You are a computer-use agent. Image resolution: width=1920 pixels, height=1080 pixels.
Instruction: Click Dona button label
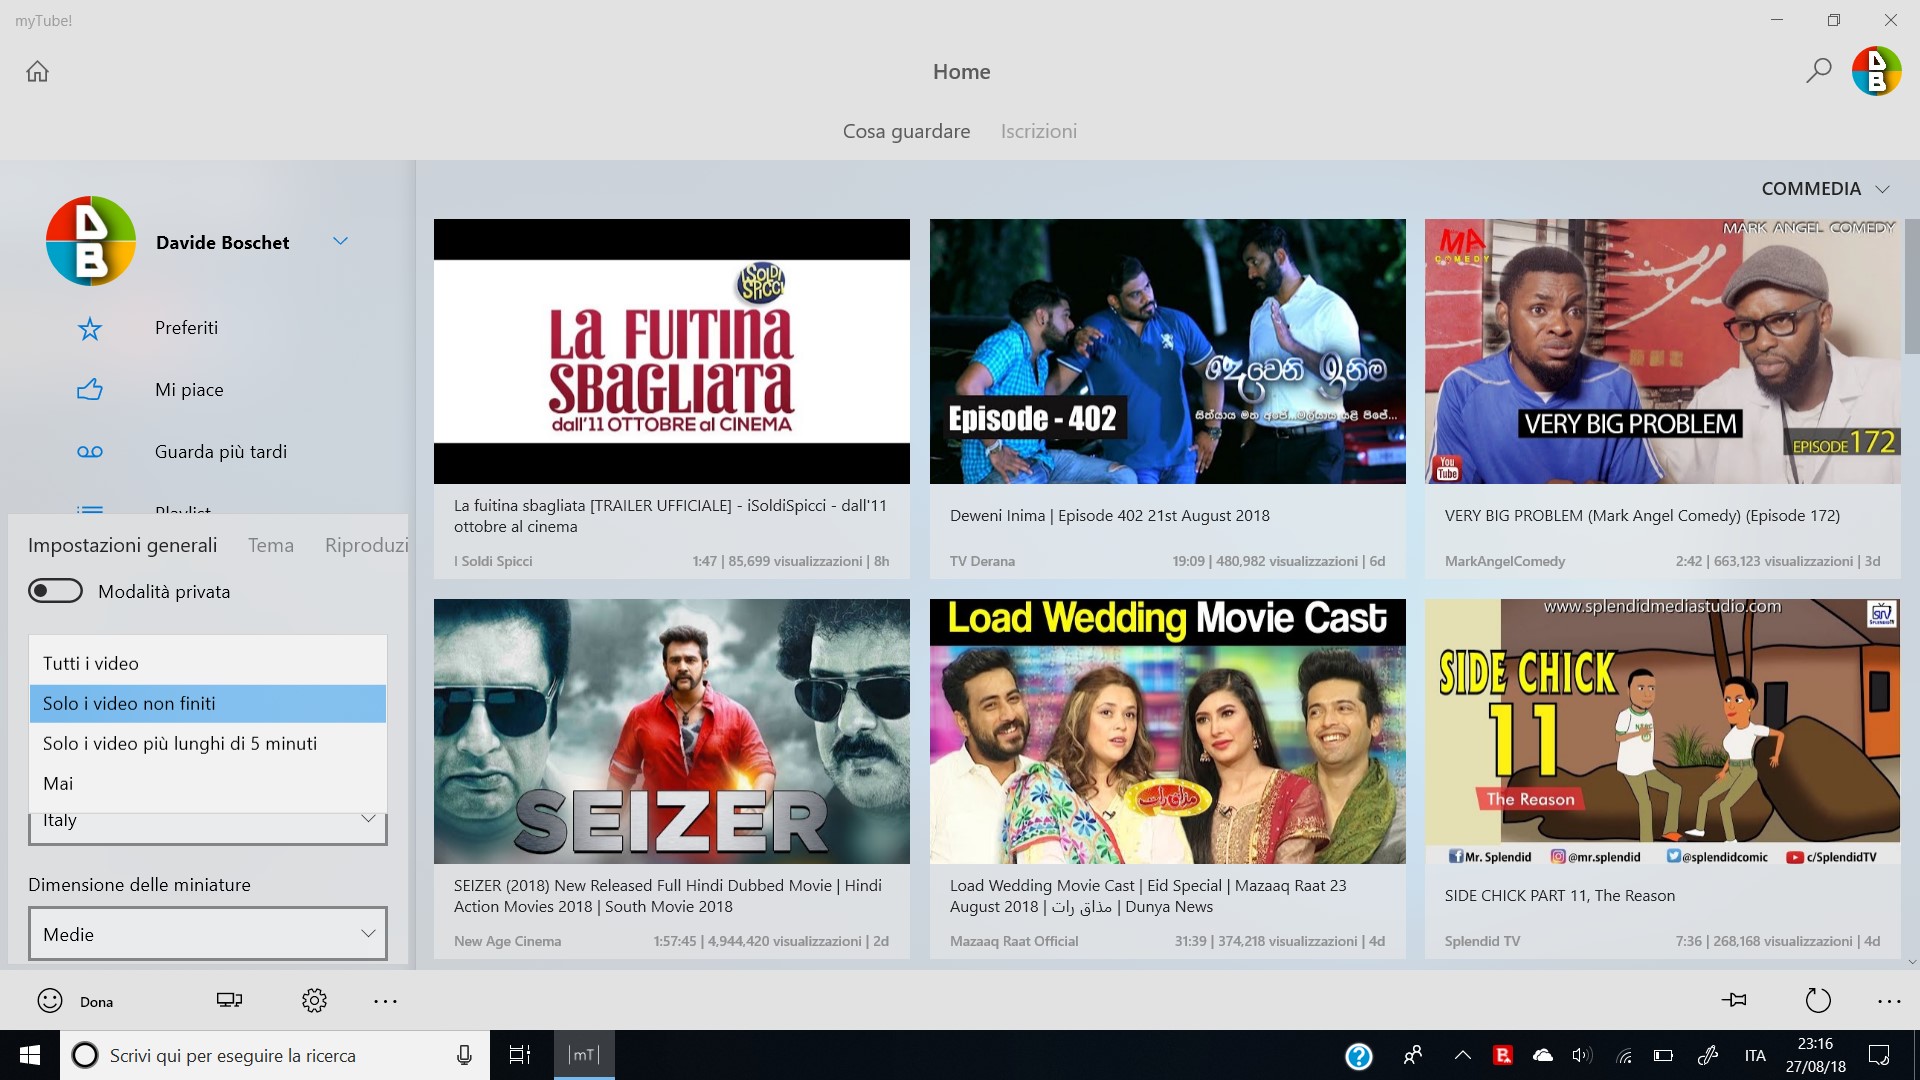[x=96, y=1002]
